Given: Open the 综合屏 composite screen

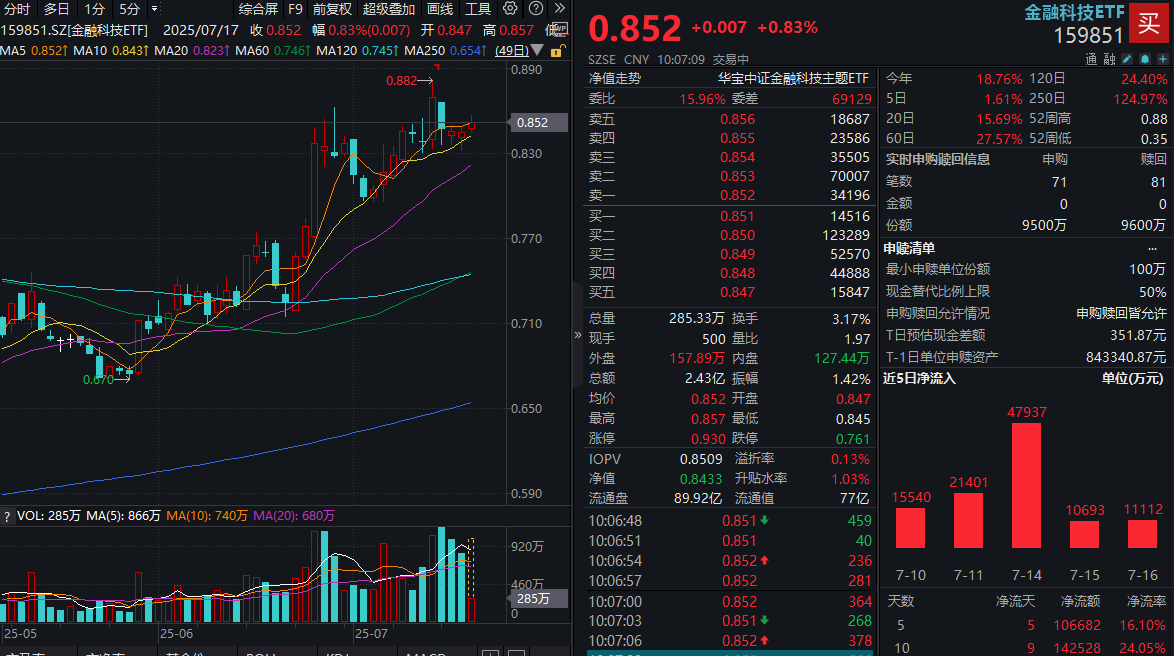Looking at the screenshot, I should point(258,9).
